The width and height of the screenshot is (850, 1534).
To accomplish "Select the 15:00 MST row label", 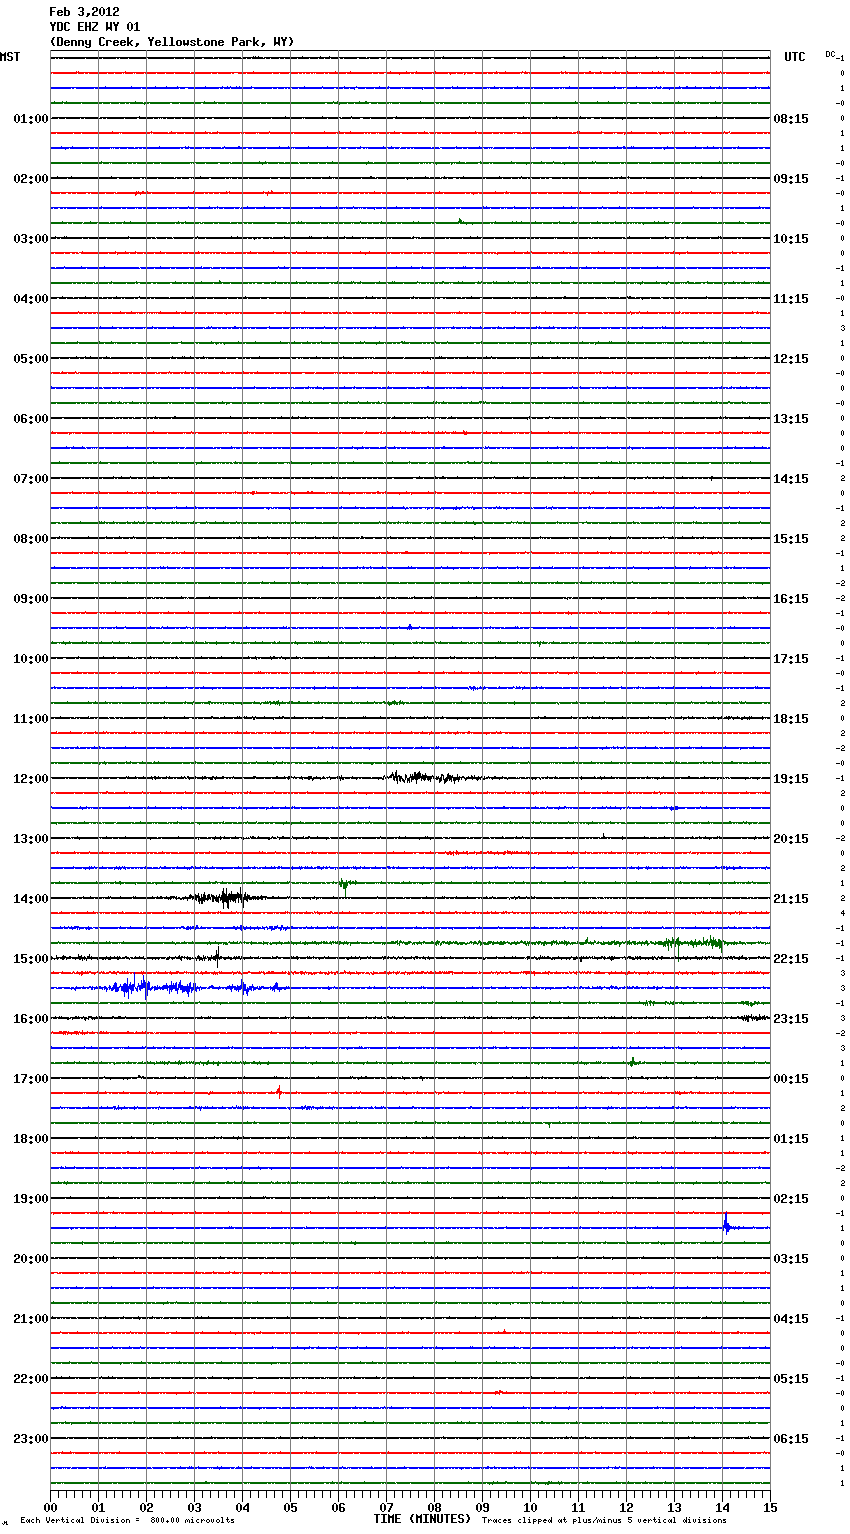I will pyautogui.click(x=30, y=958).
